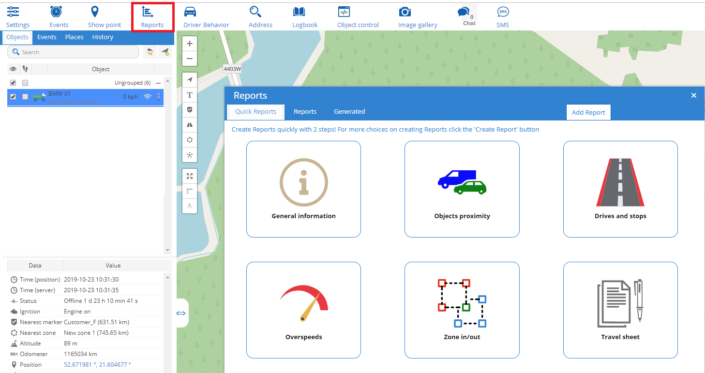Zoom in the map with plus button
Image resolution: width=705 pixels, height=373 pixels.
(x=190, y=44)
